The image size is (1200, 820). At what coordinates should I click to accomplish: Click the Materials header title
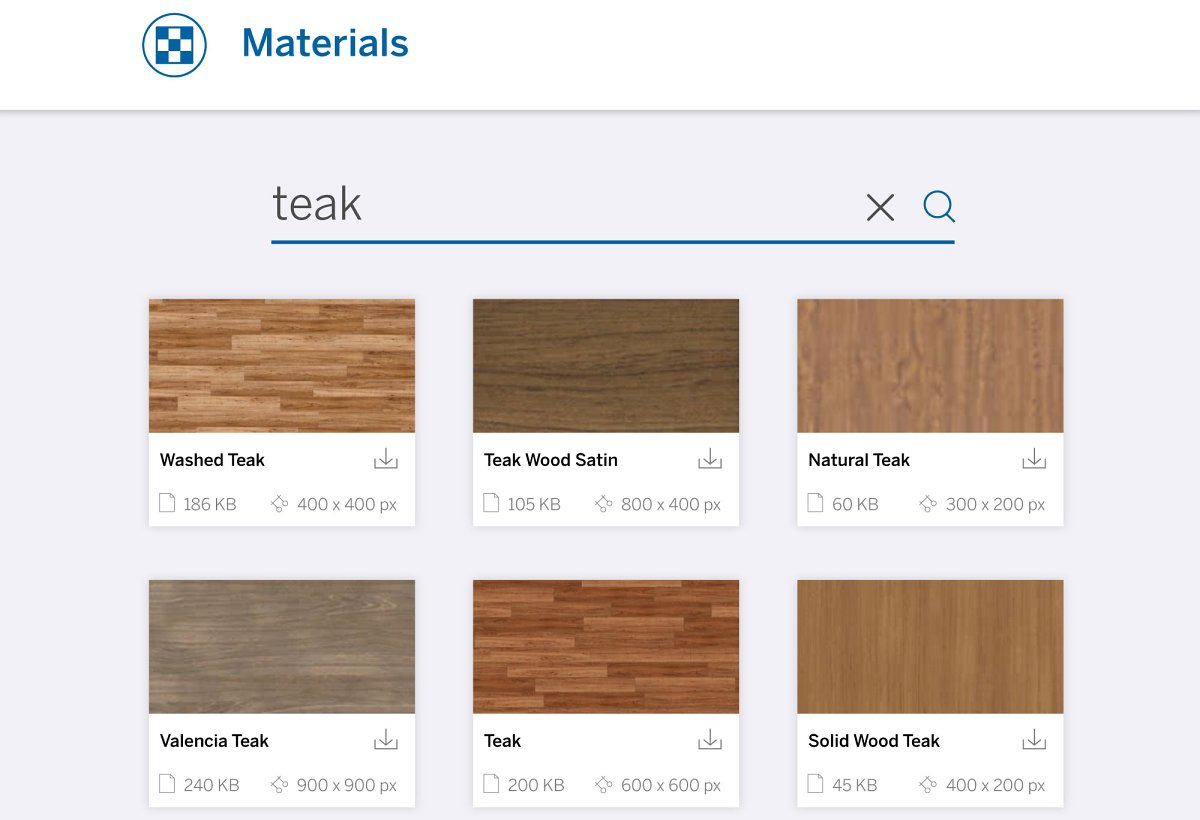(325, 43)
